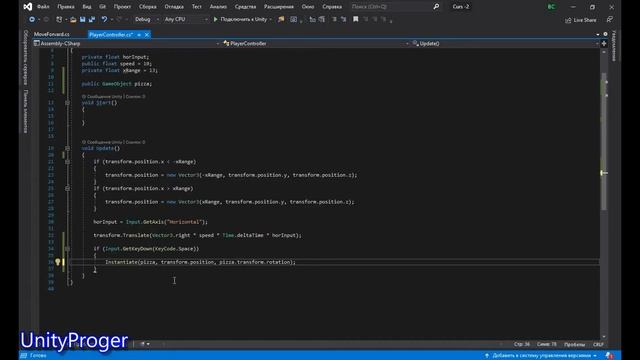Collapse the first if xRange block
This screenshot has width=640, height=360.
tap(67, 162)
